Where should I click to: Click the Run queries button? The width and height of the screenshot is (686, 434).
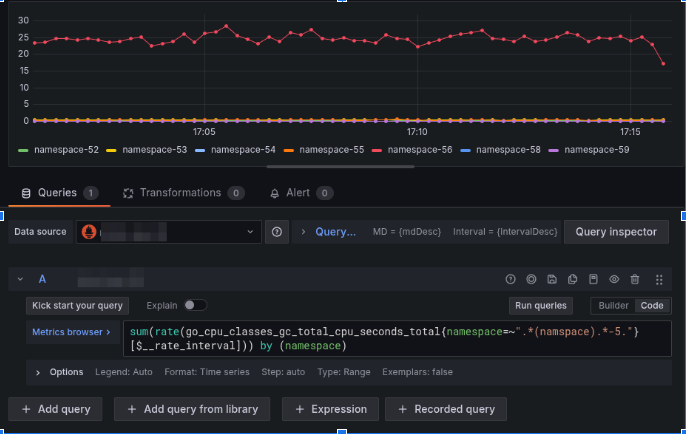[541, 305]
